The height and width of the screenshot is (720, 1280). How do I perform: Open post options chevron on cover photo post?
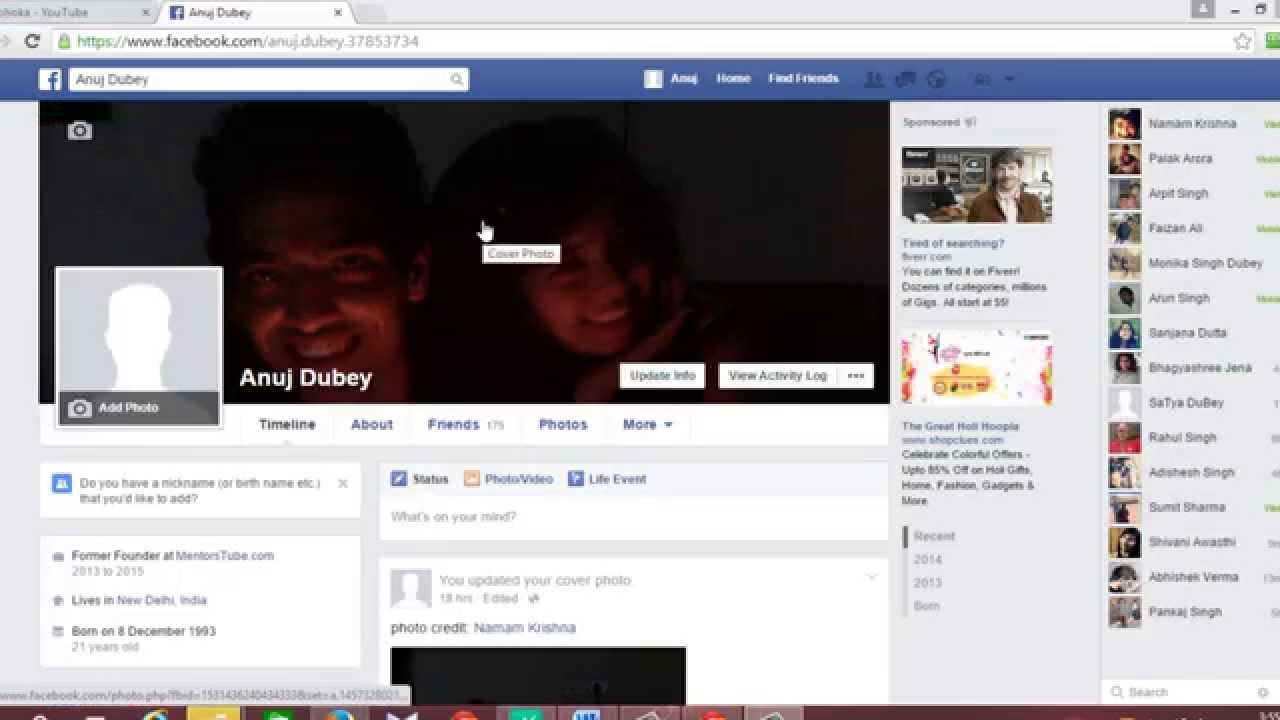pyautogui.click(x=871, y=577)
